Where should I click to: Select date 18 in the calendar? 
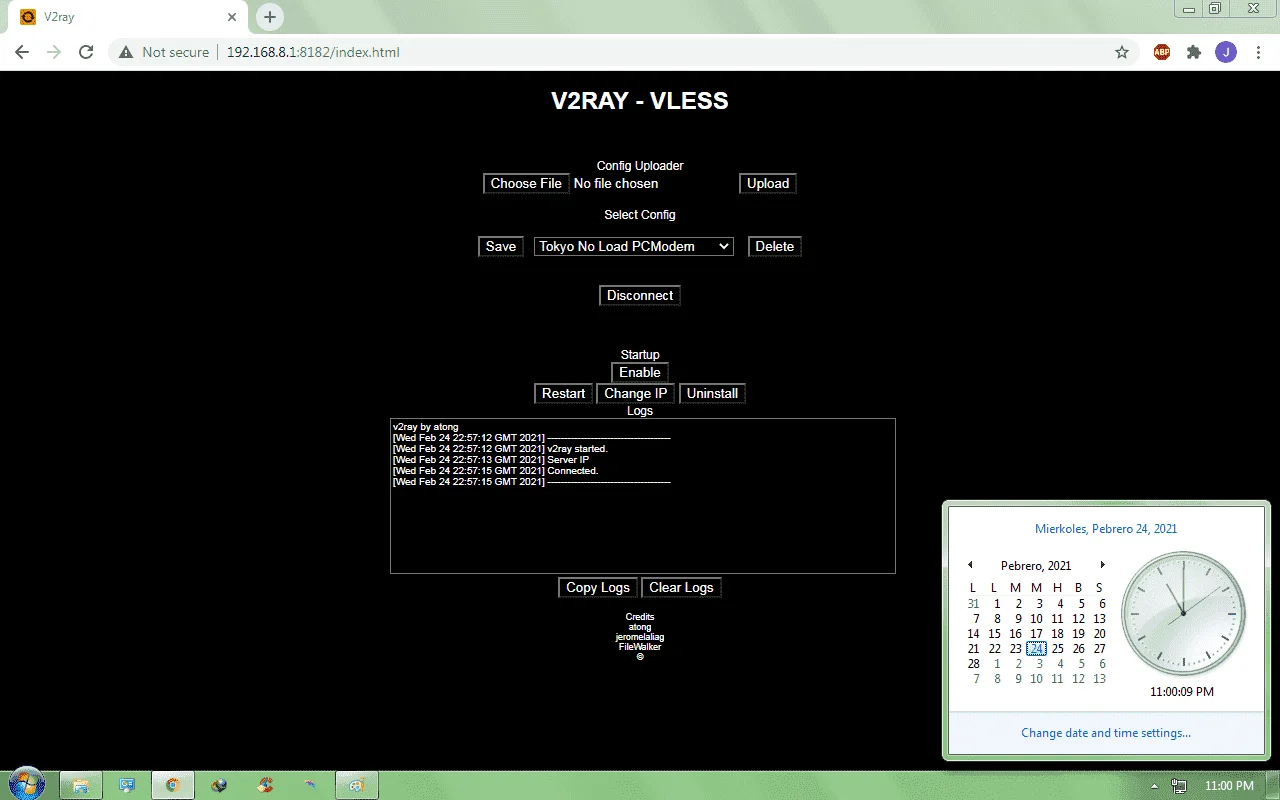(1057, 634)
